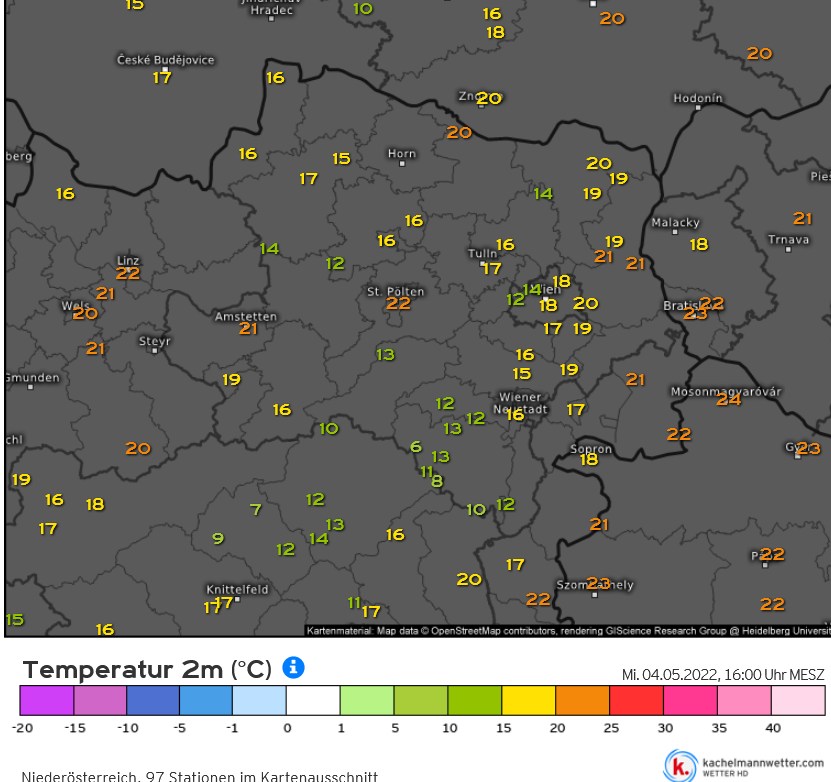Click the Knittelfeld town marker
Image resolution: width=831 pixels, height=782 pixels.
click(x=236, y=600)
